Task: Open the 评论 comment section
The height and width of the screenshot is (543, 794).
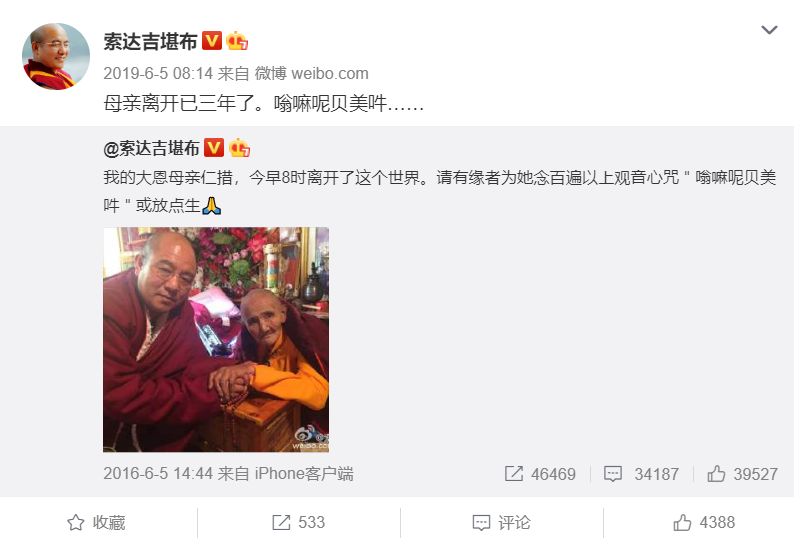Action: point(501,523)
